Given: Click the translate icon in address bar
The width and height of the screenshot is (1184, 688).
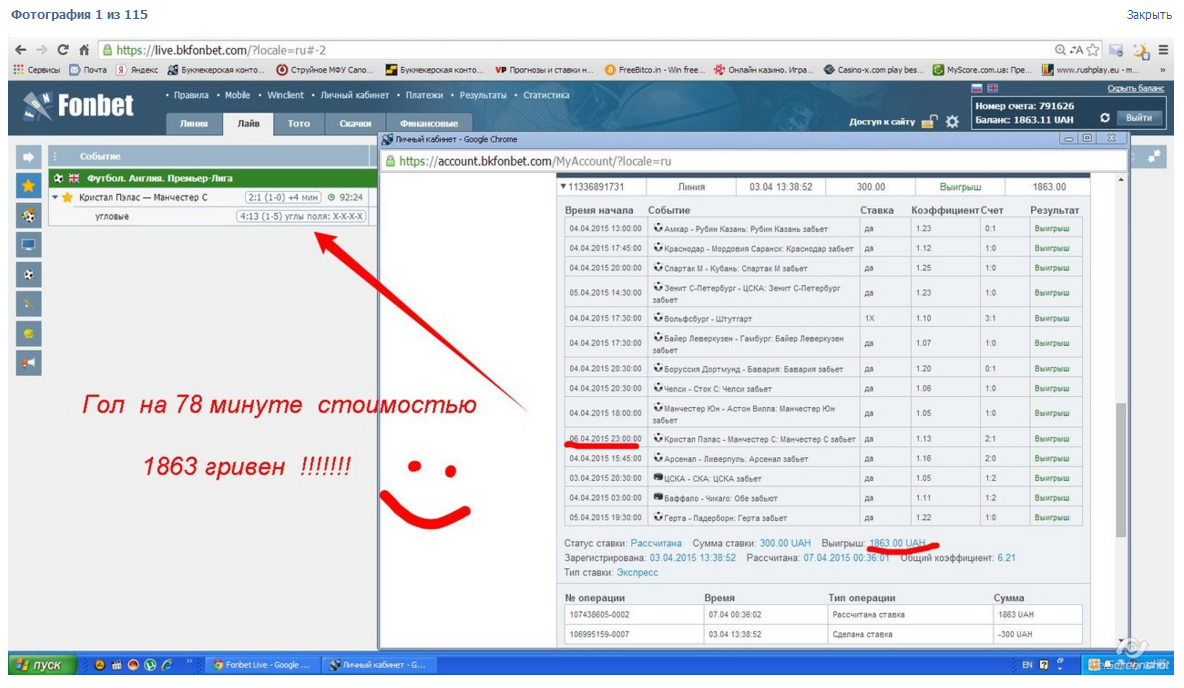Looking at the screenshot, I should pyautogui.click(x=1076, y=50).
